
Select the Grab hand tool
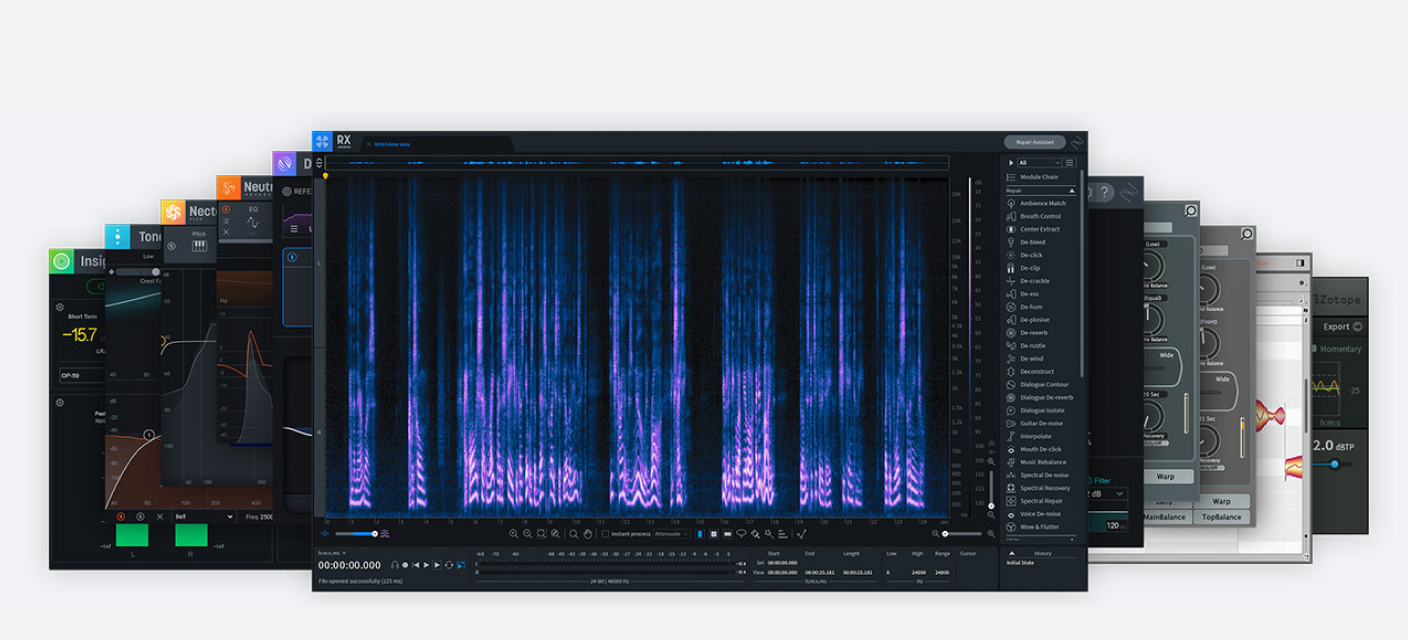click(x=588, y=534)
